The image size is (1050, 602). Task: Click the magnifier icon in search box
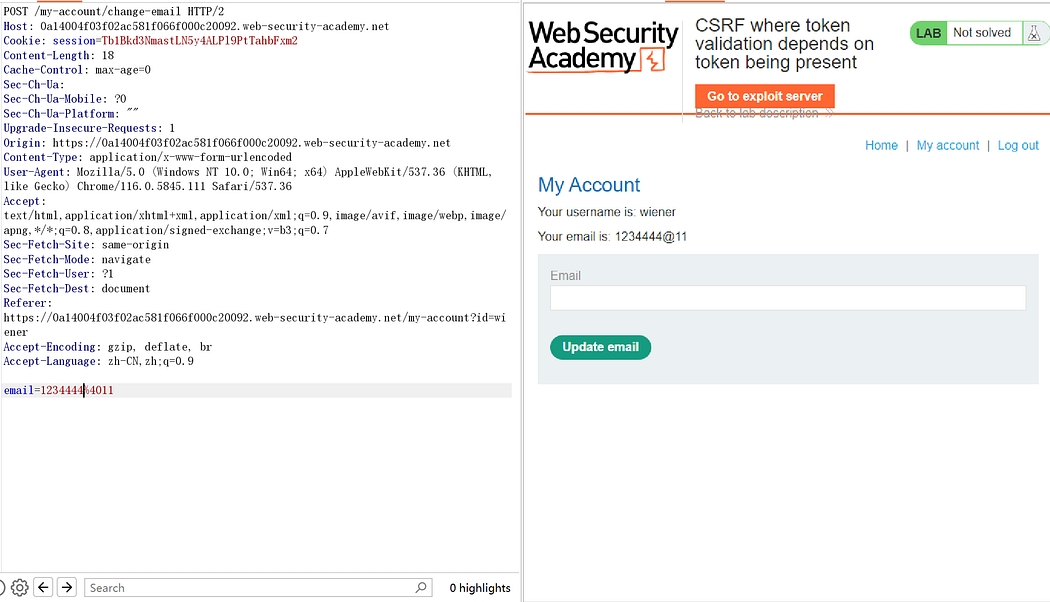tap(421, 588)
